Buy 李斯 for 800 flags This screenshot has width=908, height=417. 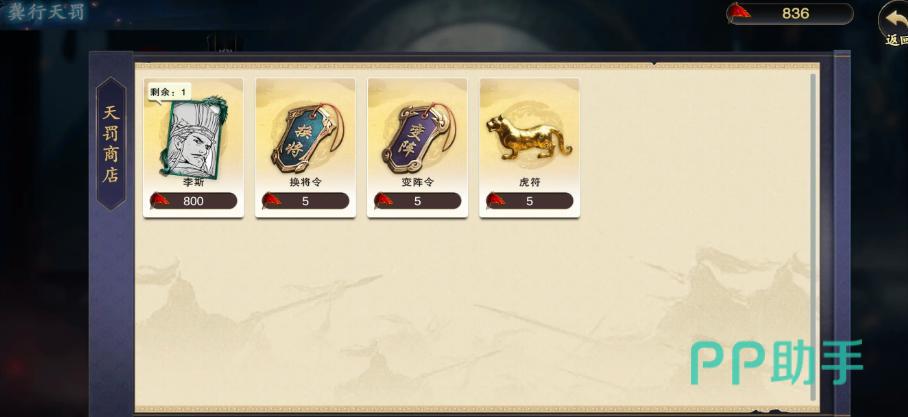[x=193, y=201]
